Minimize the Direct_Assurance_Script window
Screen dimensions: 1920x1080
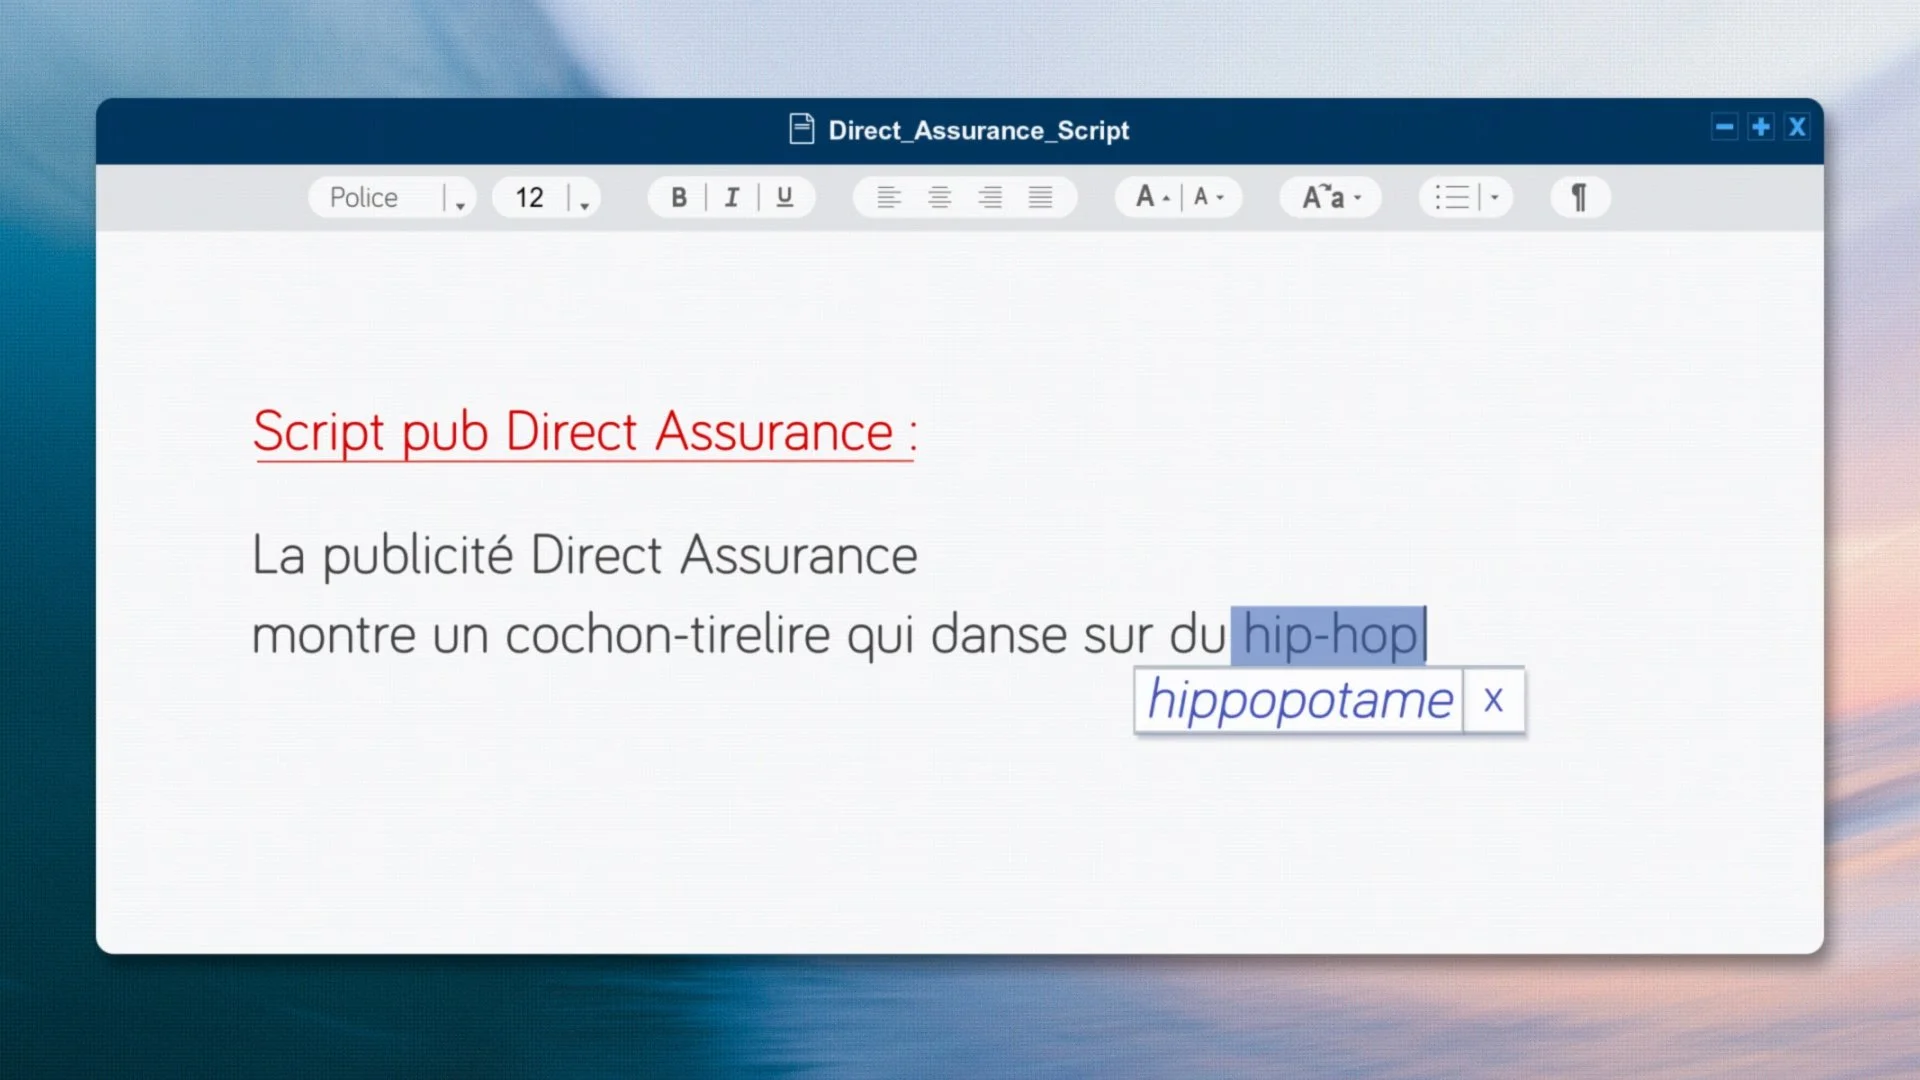pos(1725,127)
